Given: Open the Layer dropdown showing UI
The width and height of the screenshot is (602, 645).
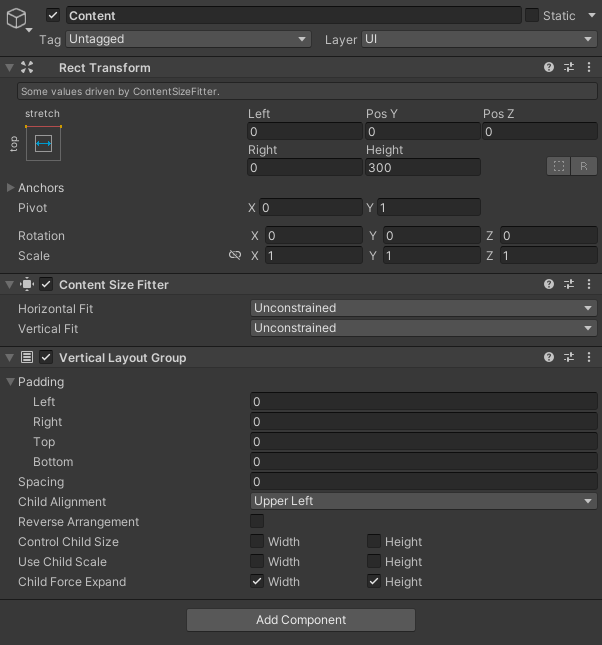Looking at the screenshot, I should click(x=479, y=39).
